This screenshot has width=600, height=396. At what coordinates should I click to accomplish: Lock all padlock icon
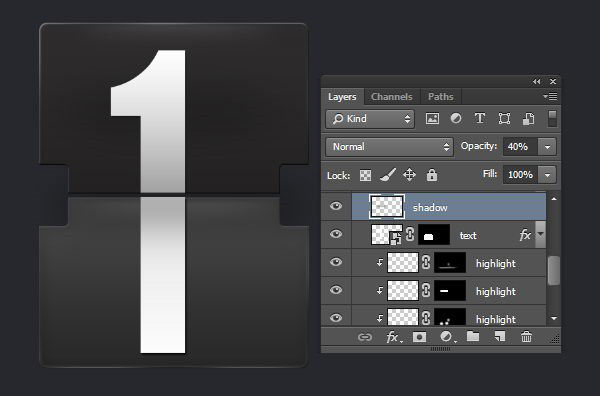[432, 175]
